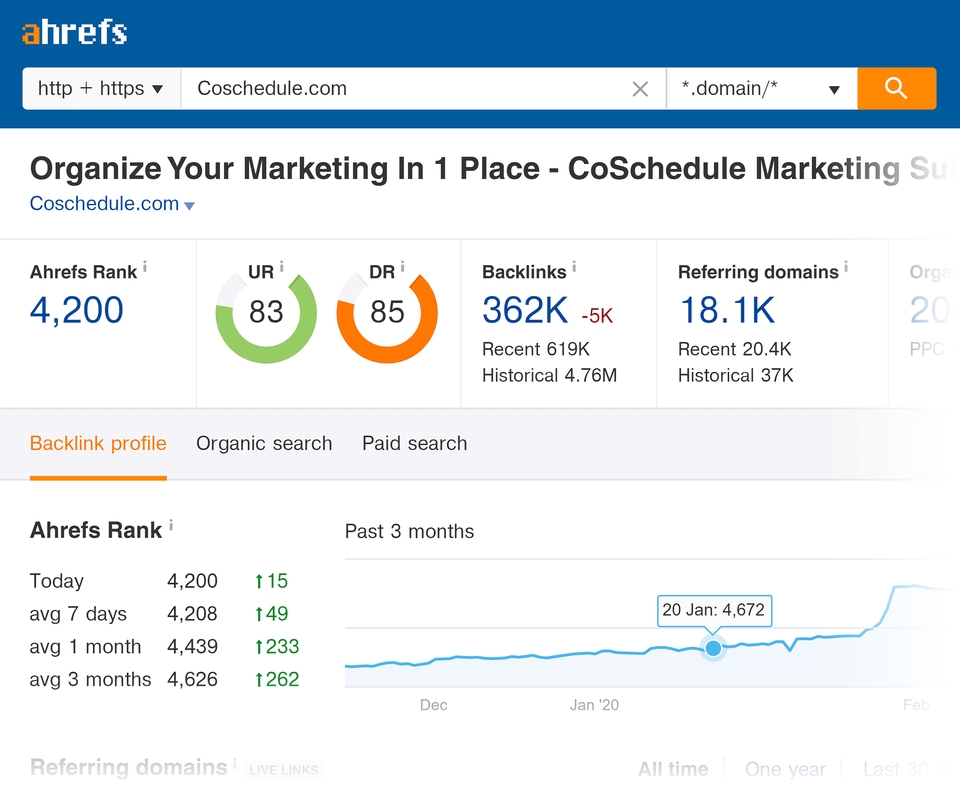Viewport: 960px width, 802px height.
Task: Open the 18.1K referring domains link
Action: click(727, 310)
